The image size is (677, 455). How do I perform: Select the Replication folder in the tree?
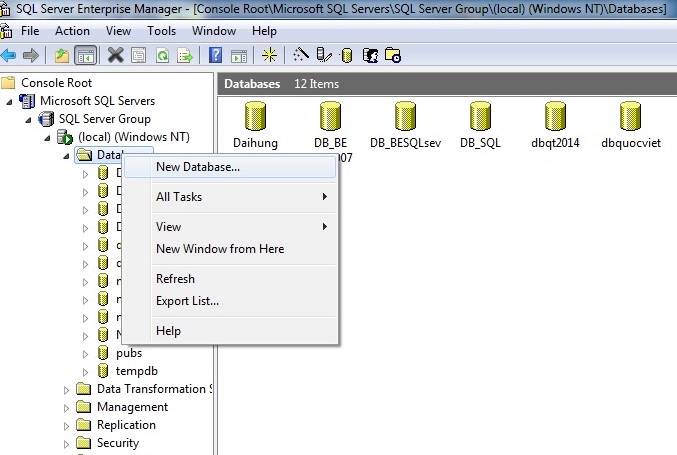126,425
